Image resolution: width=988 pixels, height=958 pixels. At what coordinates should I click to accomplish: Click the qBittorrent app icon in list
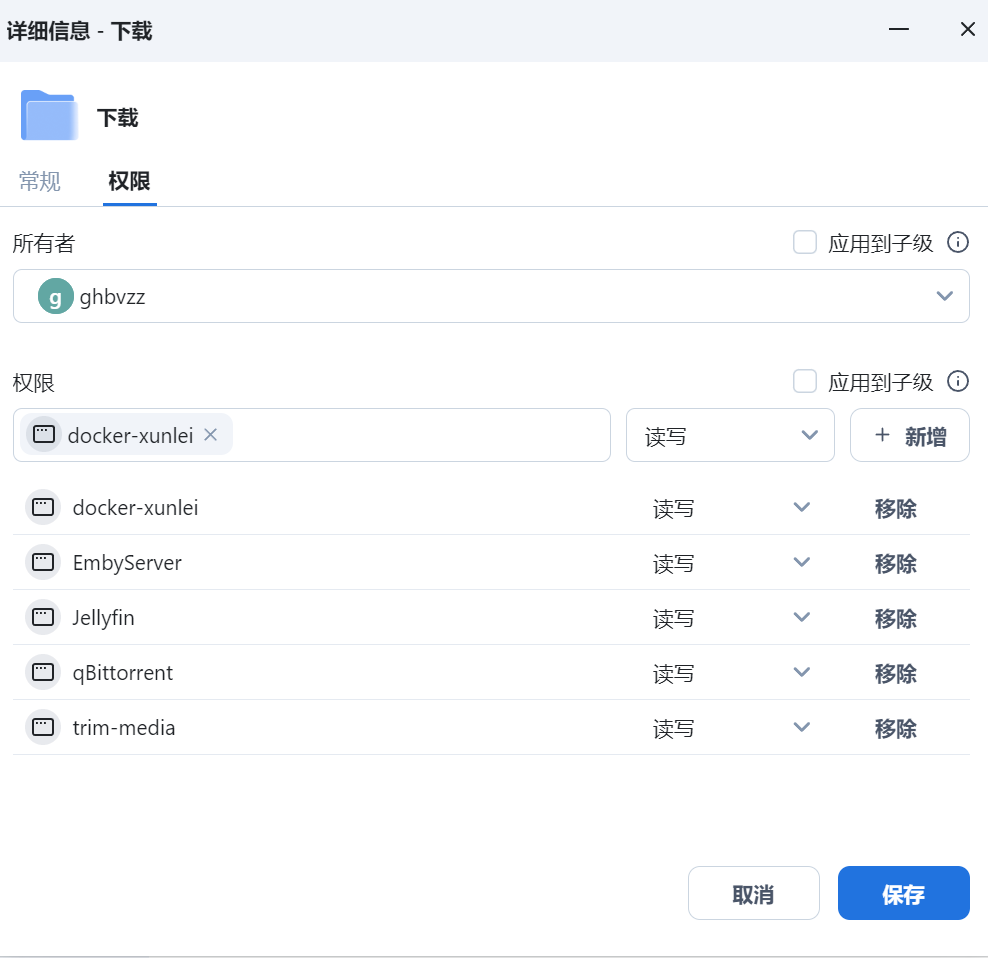[x=43, y=673]
